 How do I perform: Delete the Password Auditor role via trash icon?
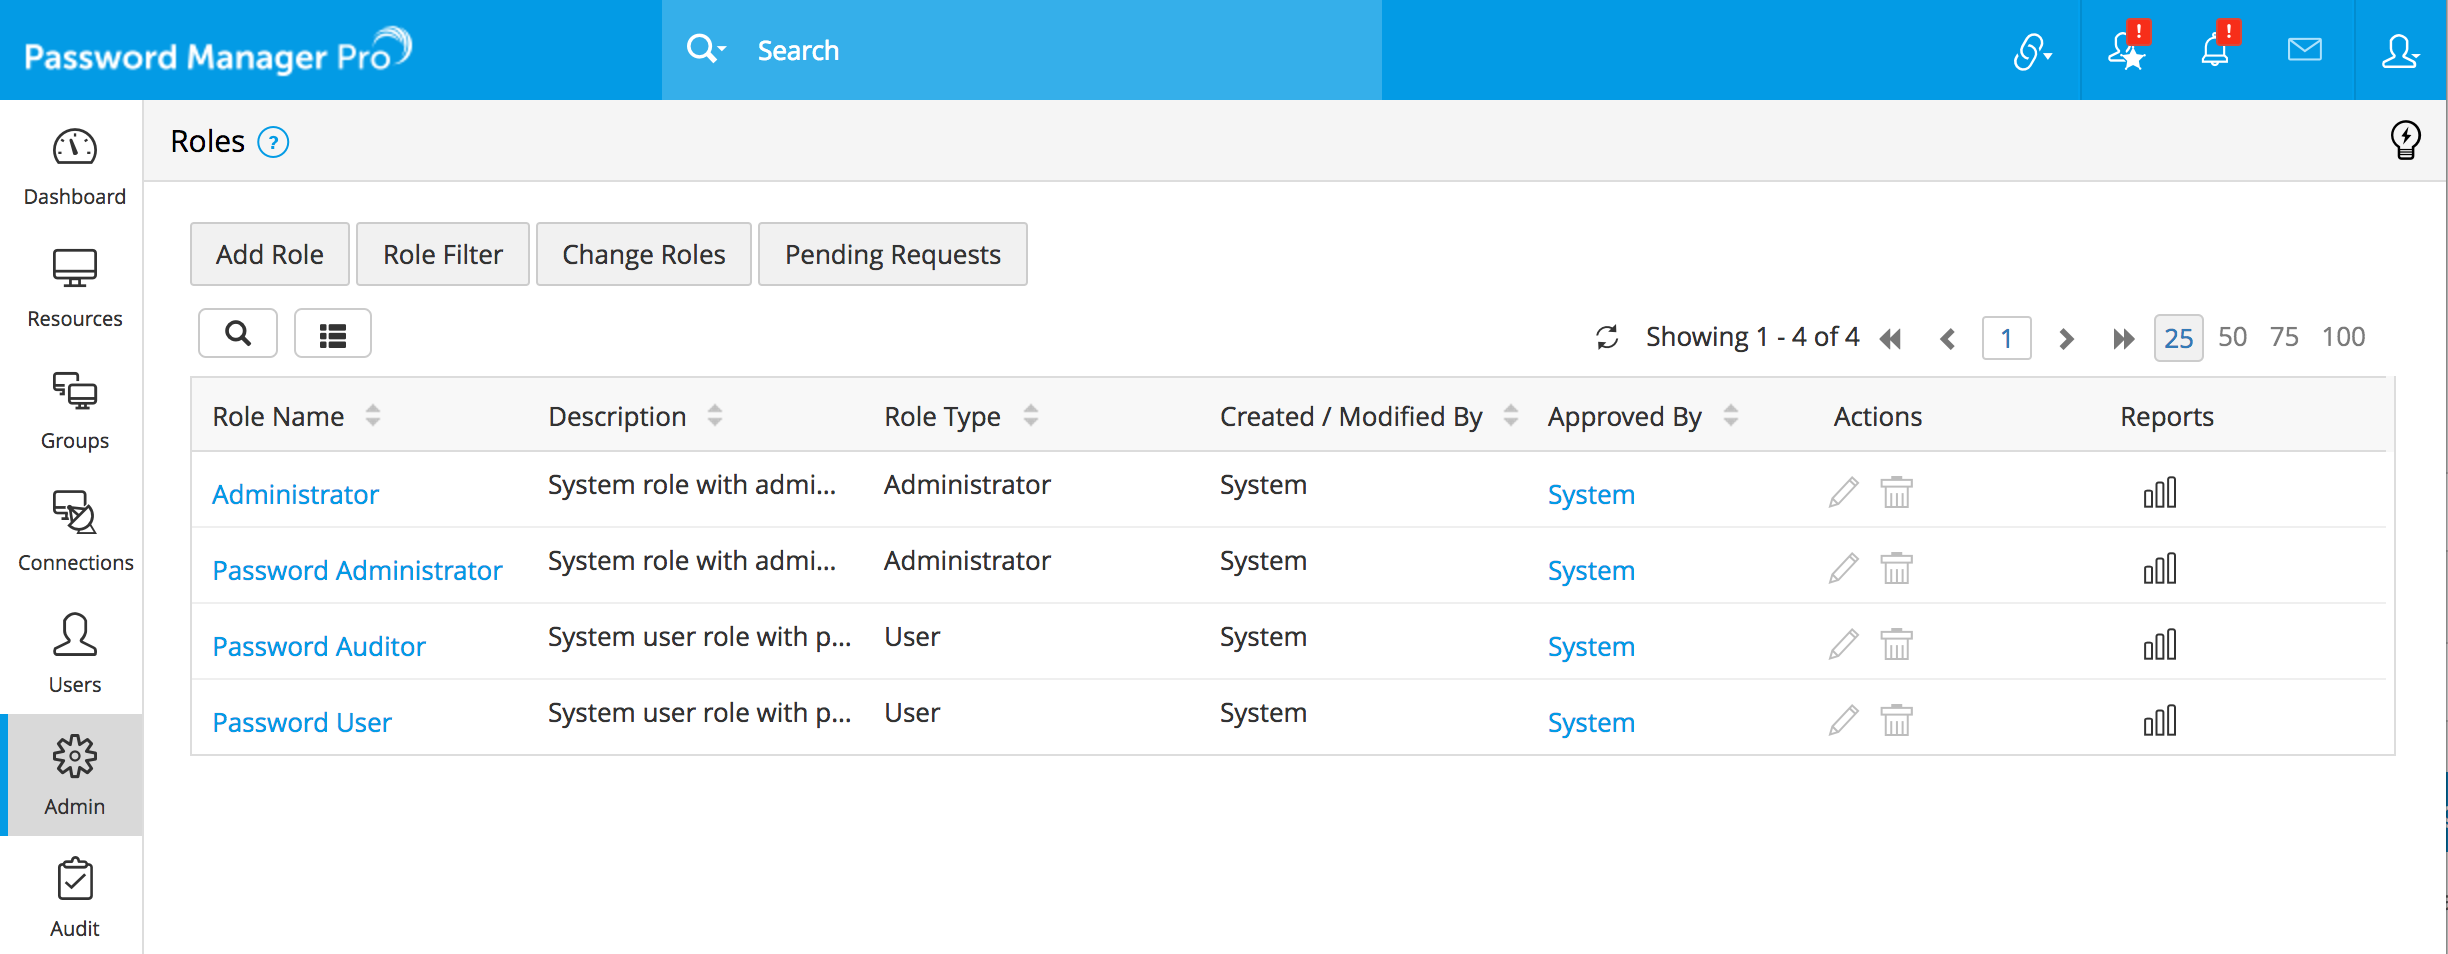click(1896, 645)
